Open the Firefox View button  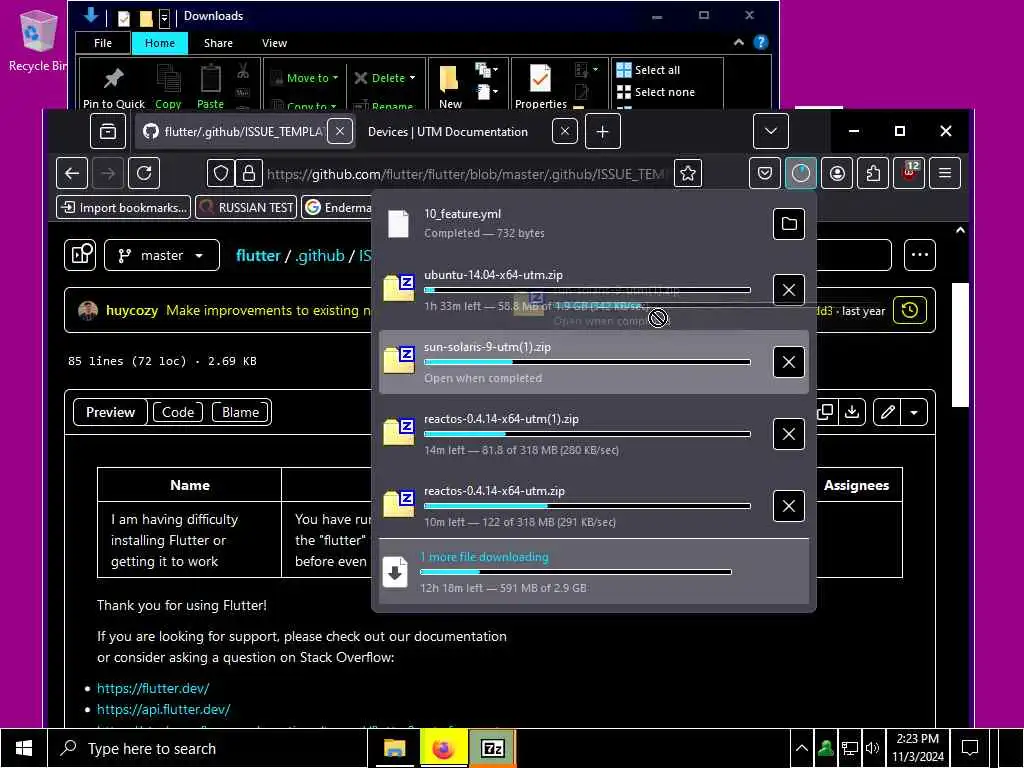coord(108,131)
